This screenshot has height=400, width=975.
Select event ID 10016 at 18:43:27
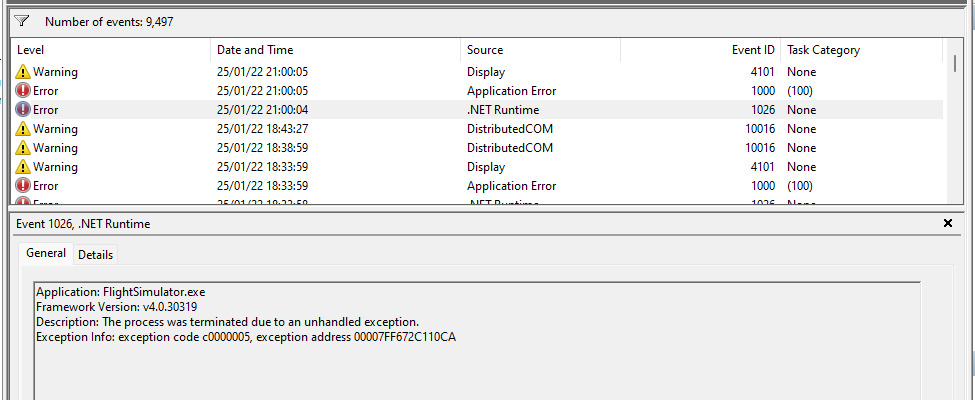pos(759,129)
